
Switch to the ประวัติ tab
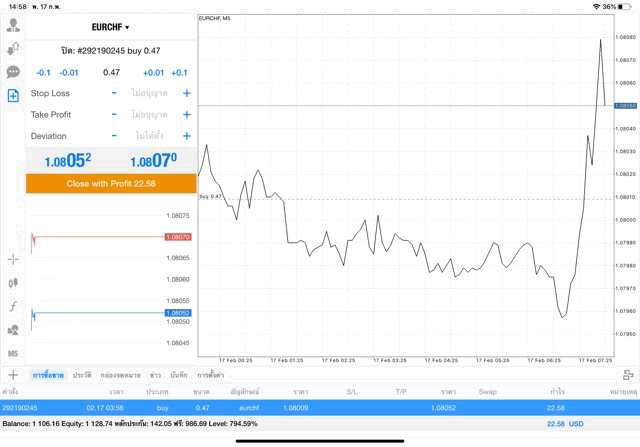[82, 374]
